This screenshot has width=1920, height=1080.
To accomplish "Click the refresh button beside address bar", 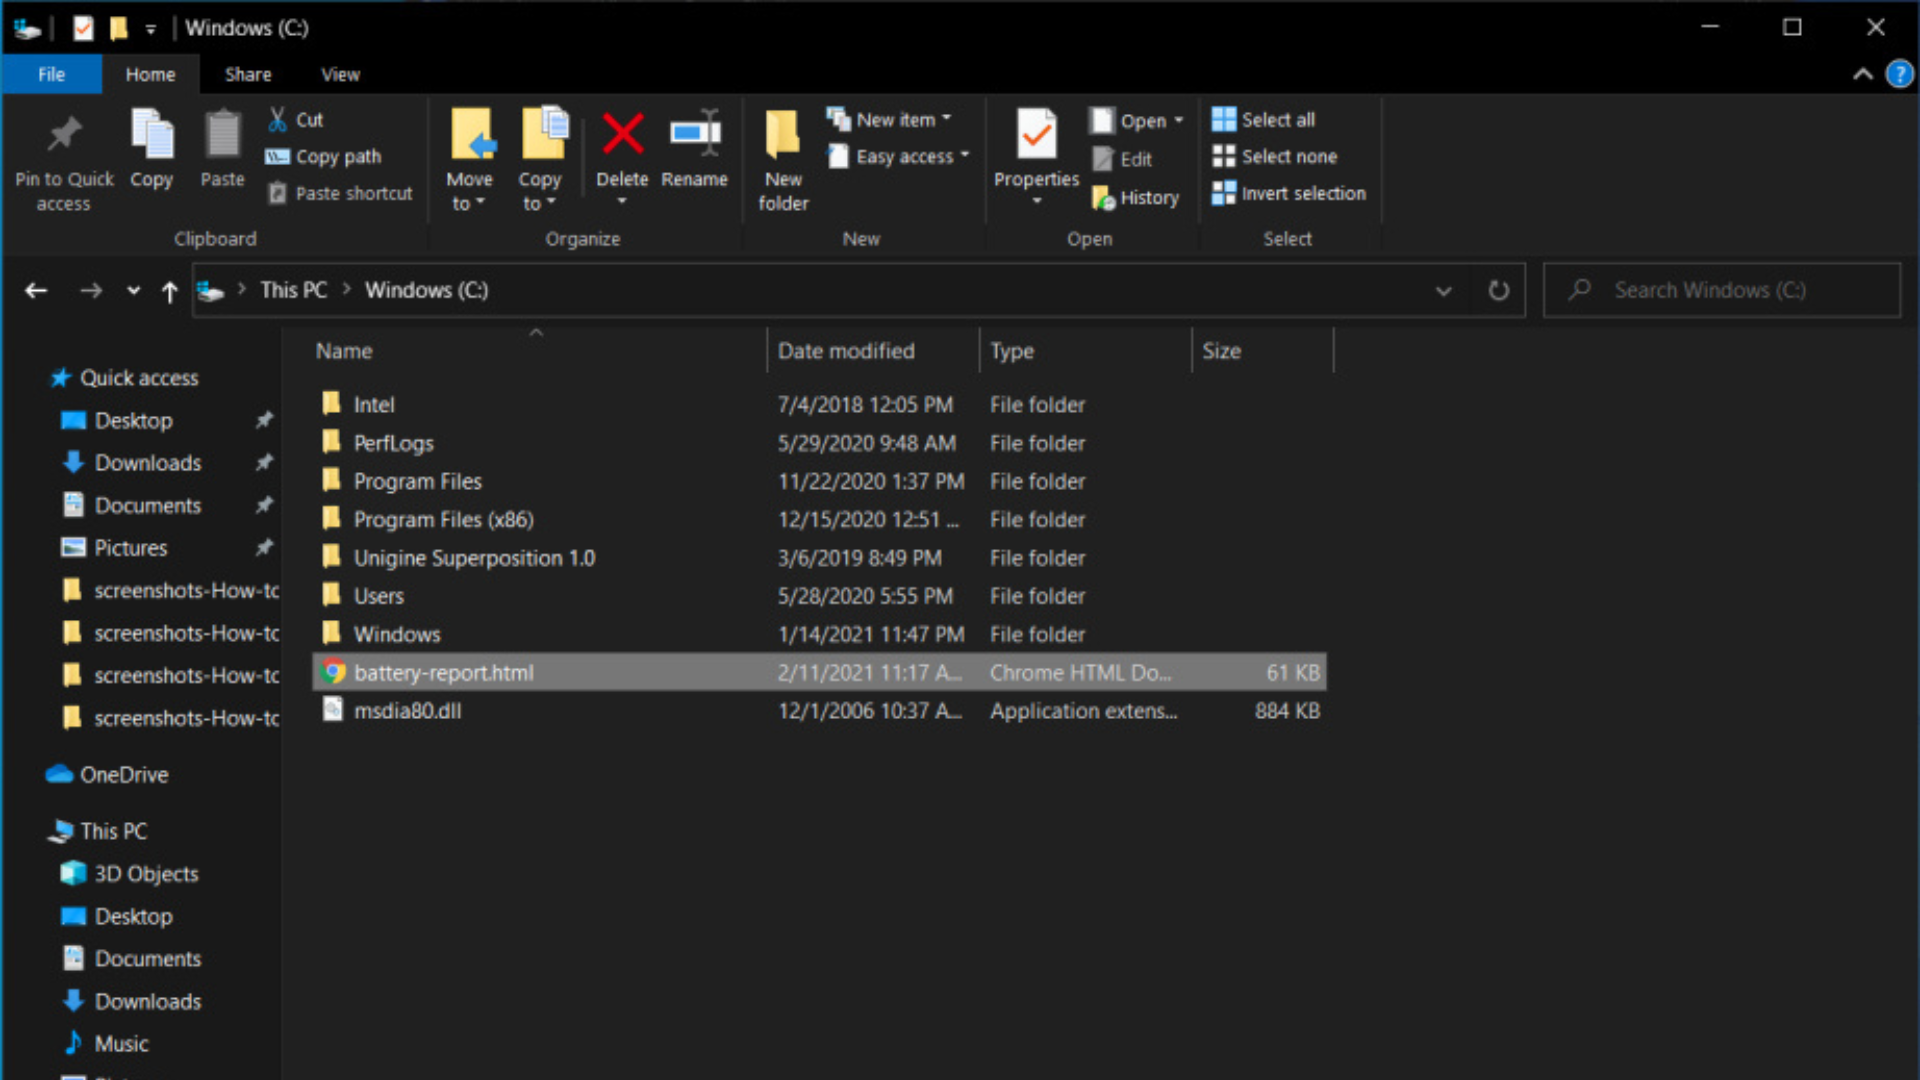I will (x=1498, y=291).
